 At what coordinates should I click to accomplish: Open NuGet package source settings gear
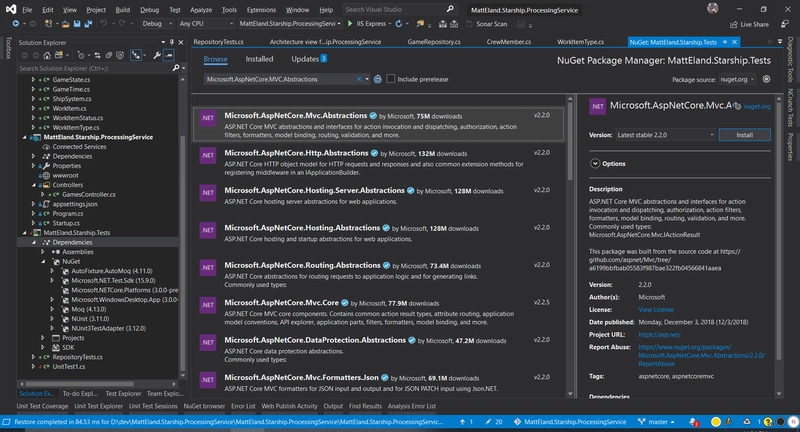click(766, 79)
